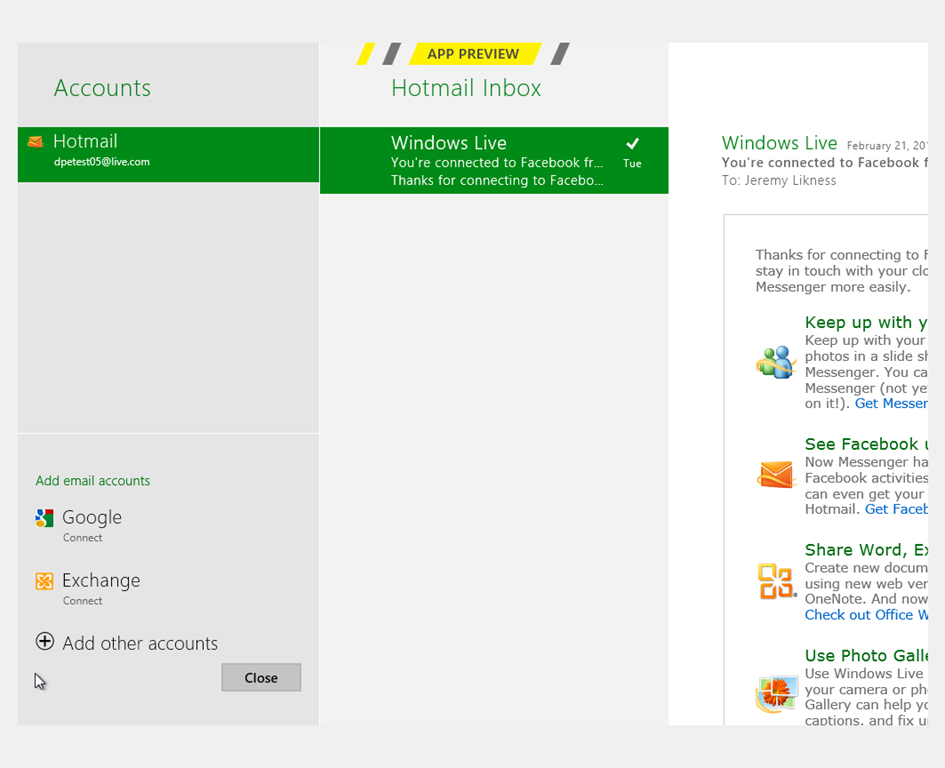Click the To: Jeremy Likness recipient line
The image size is (945, 768).
pyautogui.click(x=779, y=180)
